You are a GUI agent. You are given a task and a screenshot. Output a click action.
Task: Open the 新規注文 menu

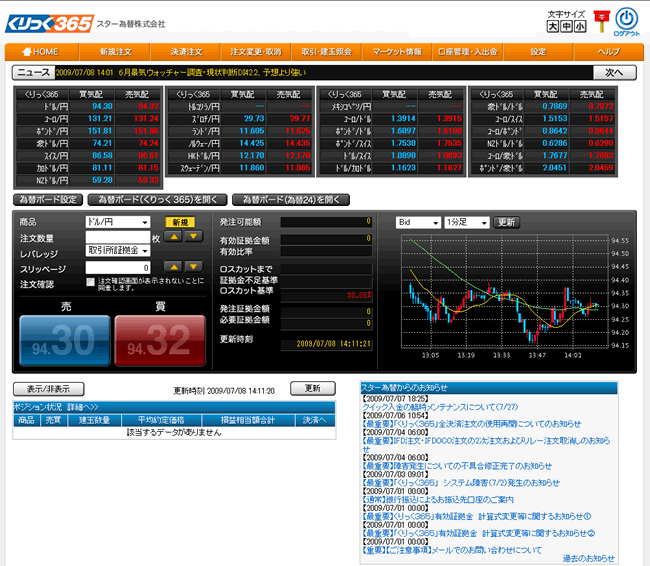[116, 52]
